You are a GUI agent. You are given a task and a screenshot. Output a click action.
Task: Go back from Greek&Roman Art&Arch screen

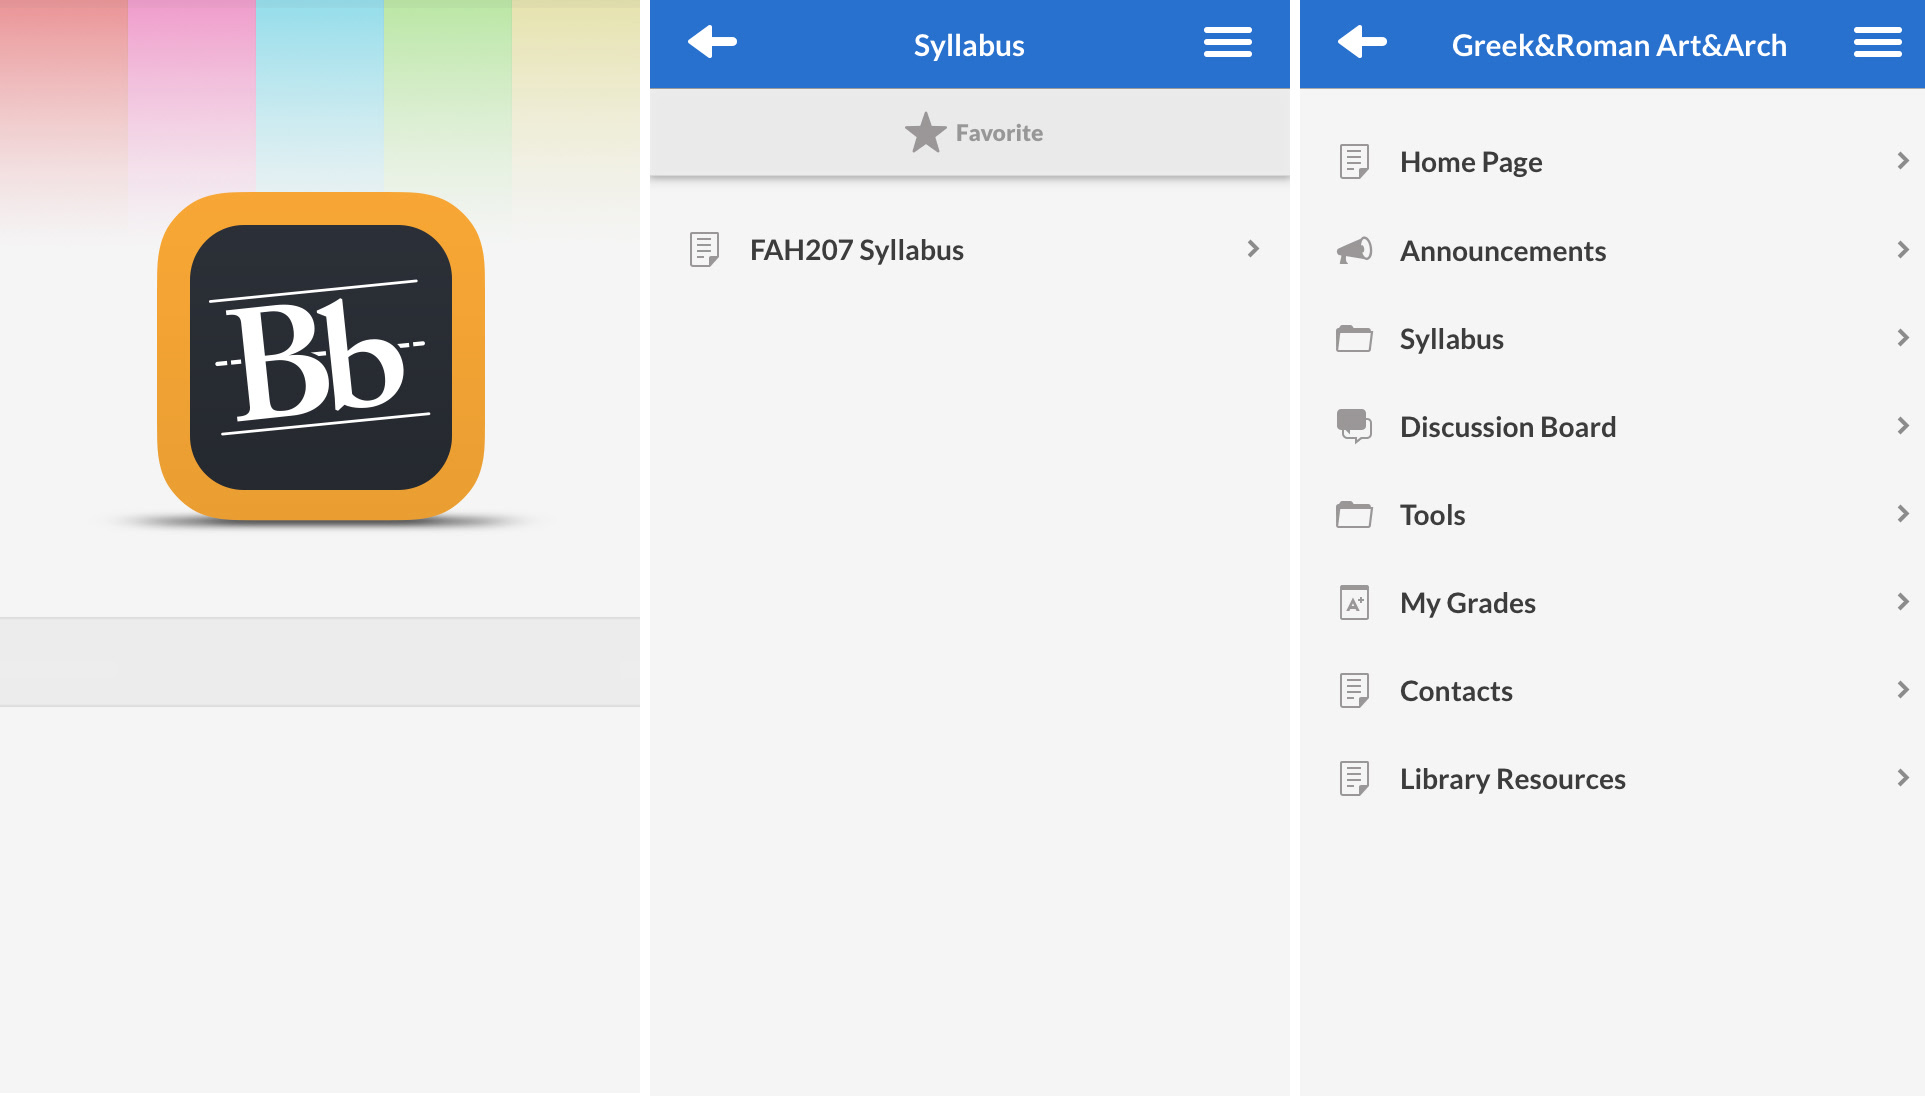click(x=1362, y=43)
